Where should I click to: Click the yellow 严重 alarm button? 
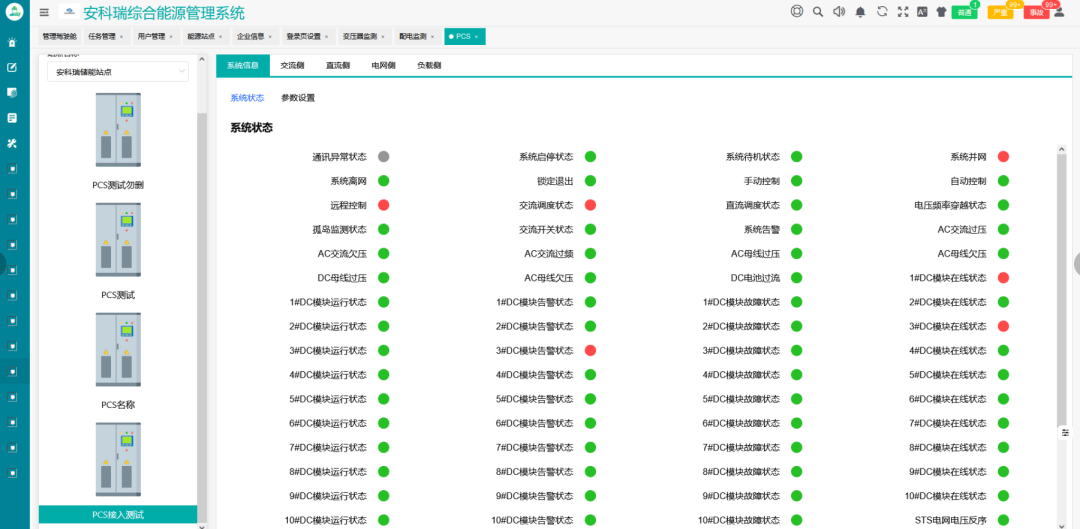[1000, 12]
